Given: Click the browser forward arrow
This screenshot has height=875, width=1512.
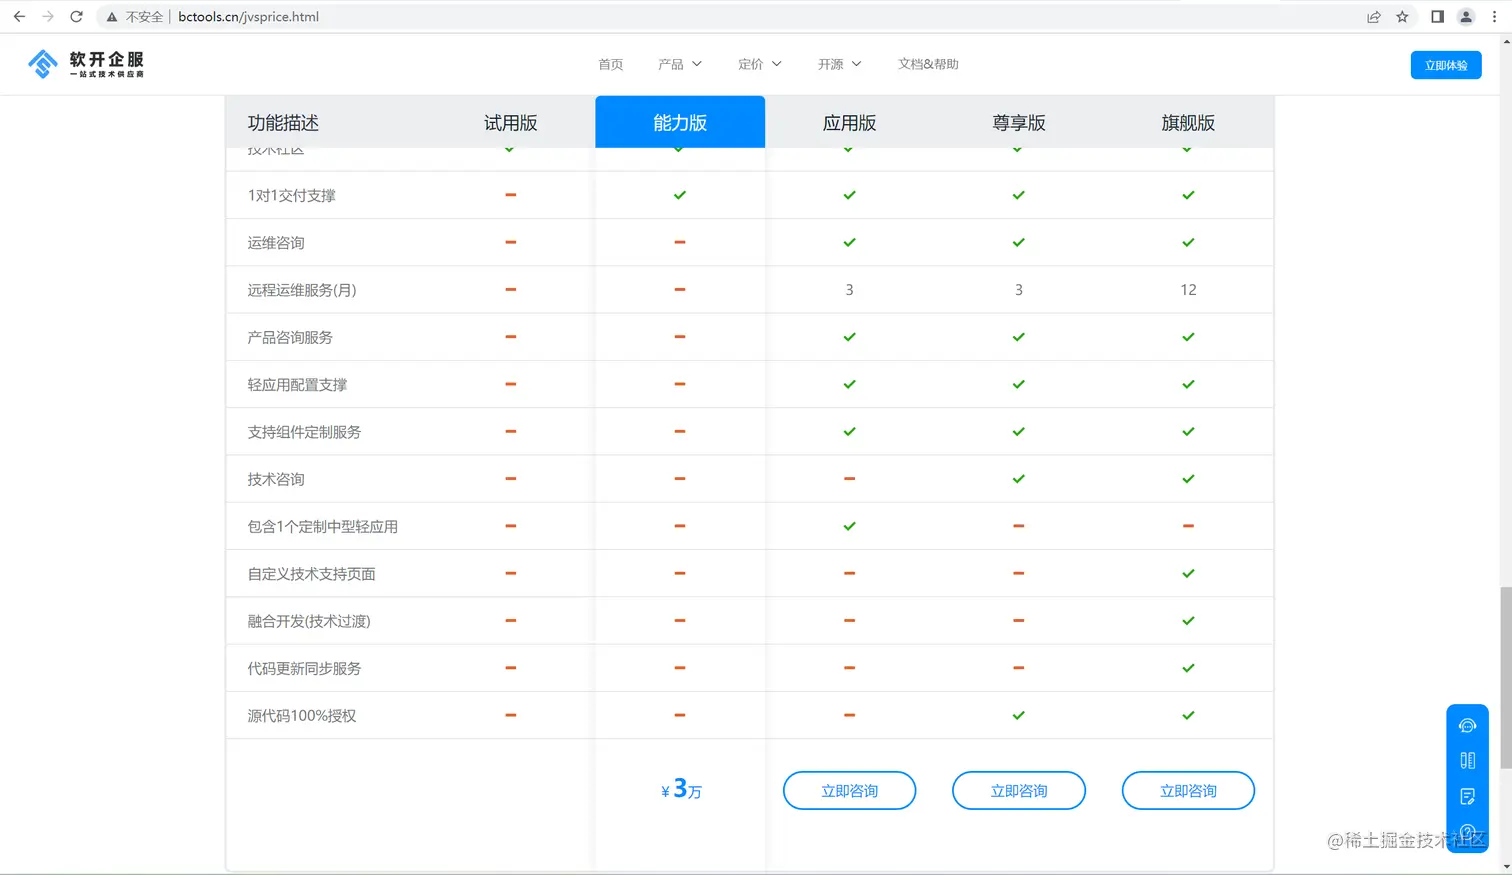Looking at the screenshot, I should pos(47,17).
